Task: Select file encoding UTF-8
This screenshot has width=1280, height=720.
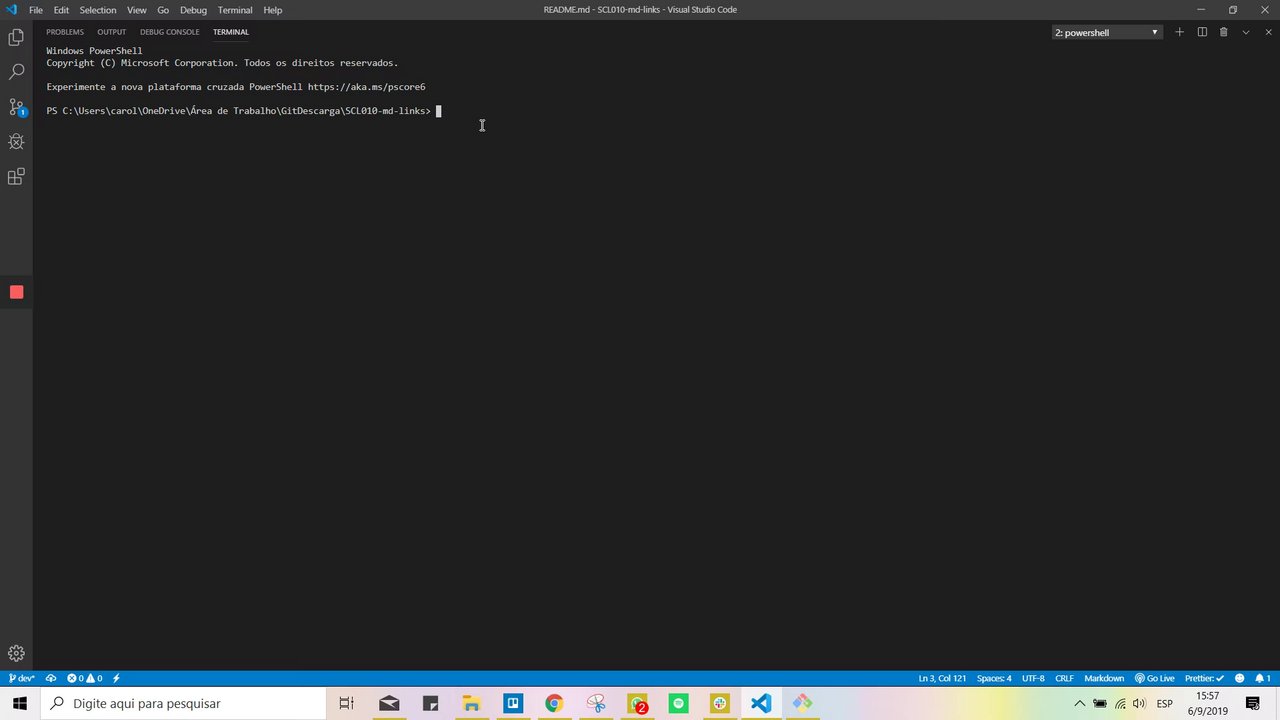Action: pos(1033,678)
